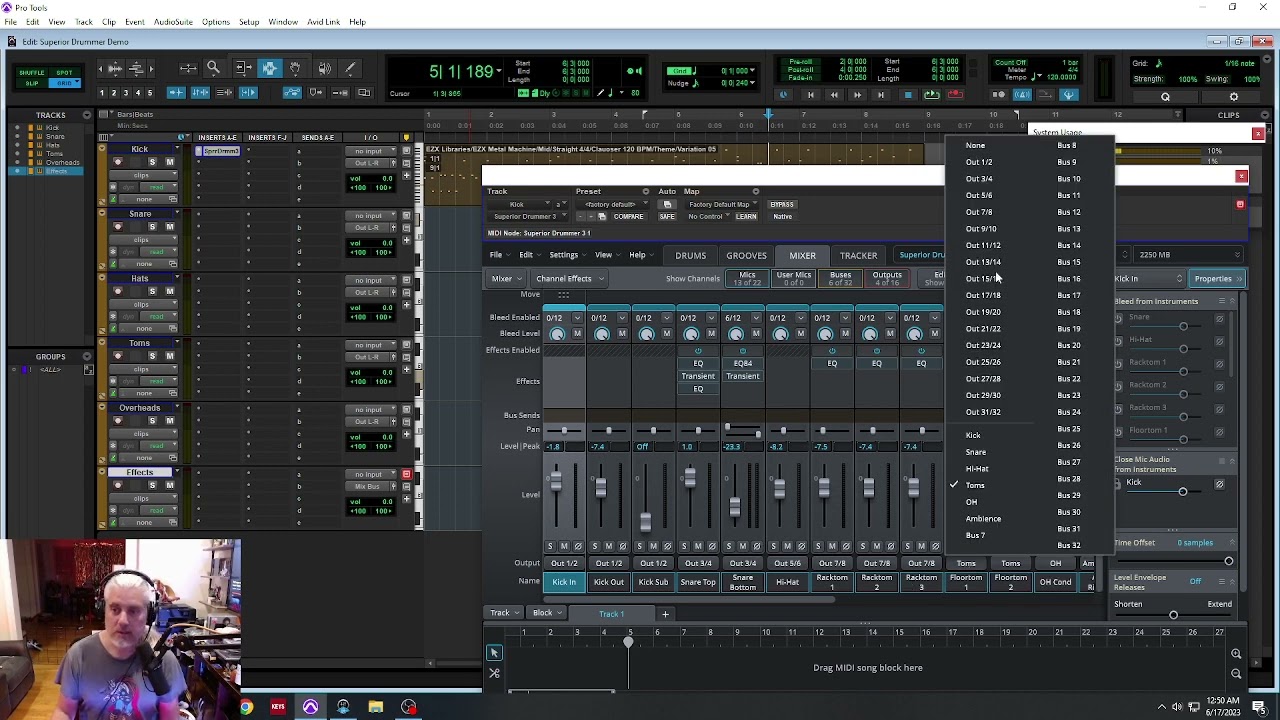The width and height of the screenshot is (1280, 720).
Task: Select the scissors split tool
Action: [x=494, y=673]
